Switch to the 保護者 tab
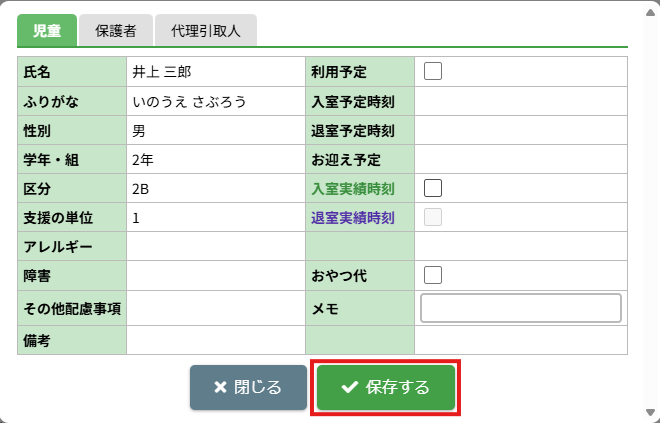The width and height of the screenshot is (660, 423). [116, 31]
